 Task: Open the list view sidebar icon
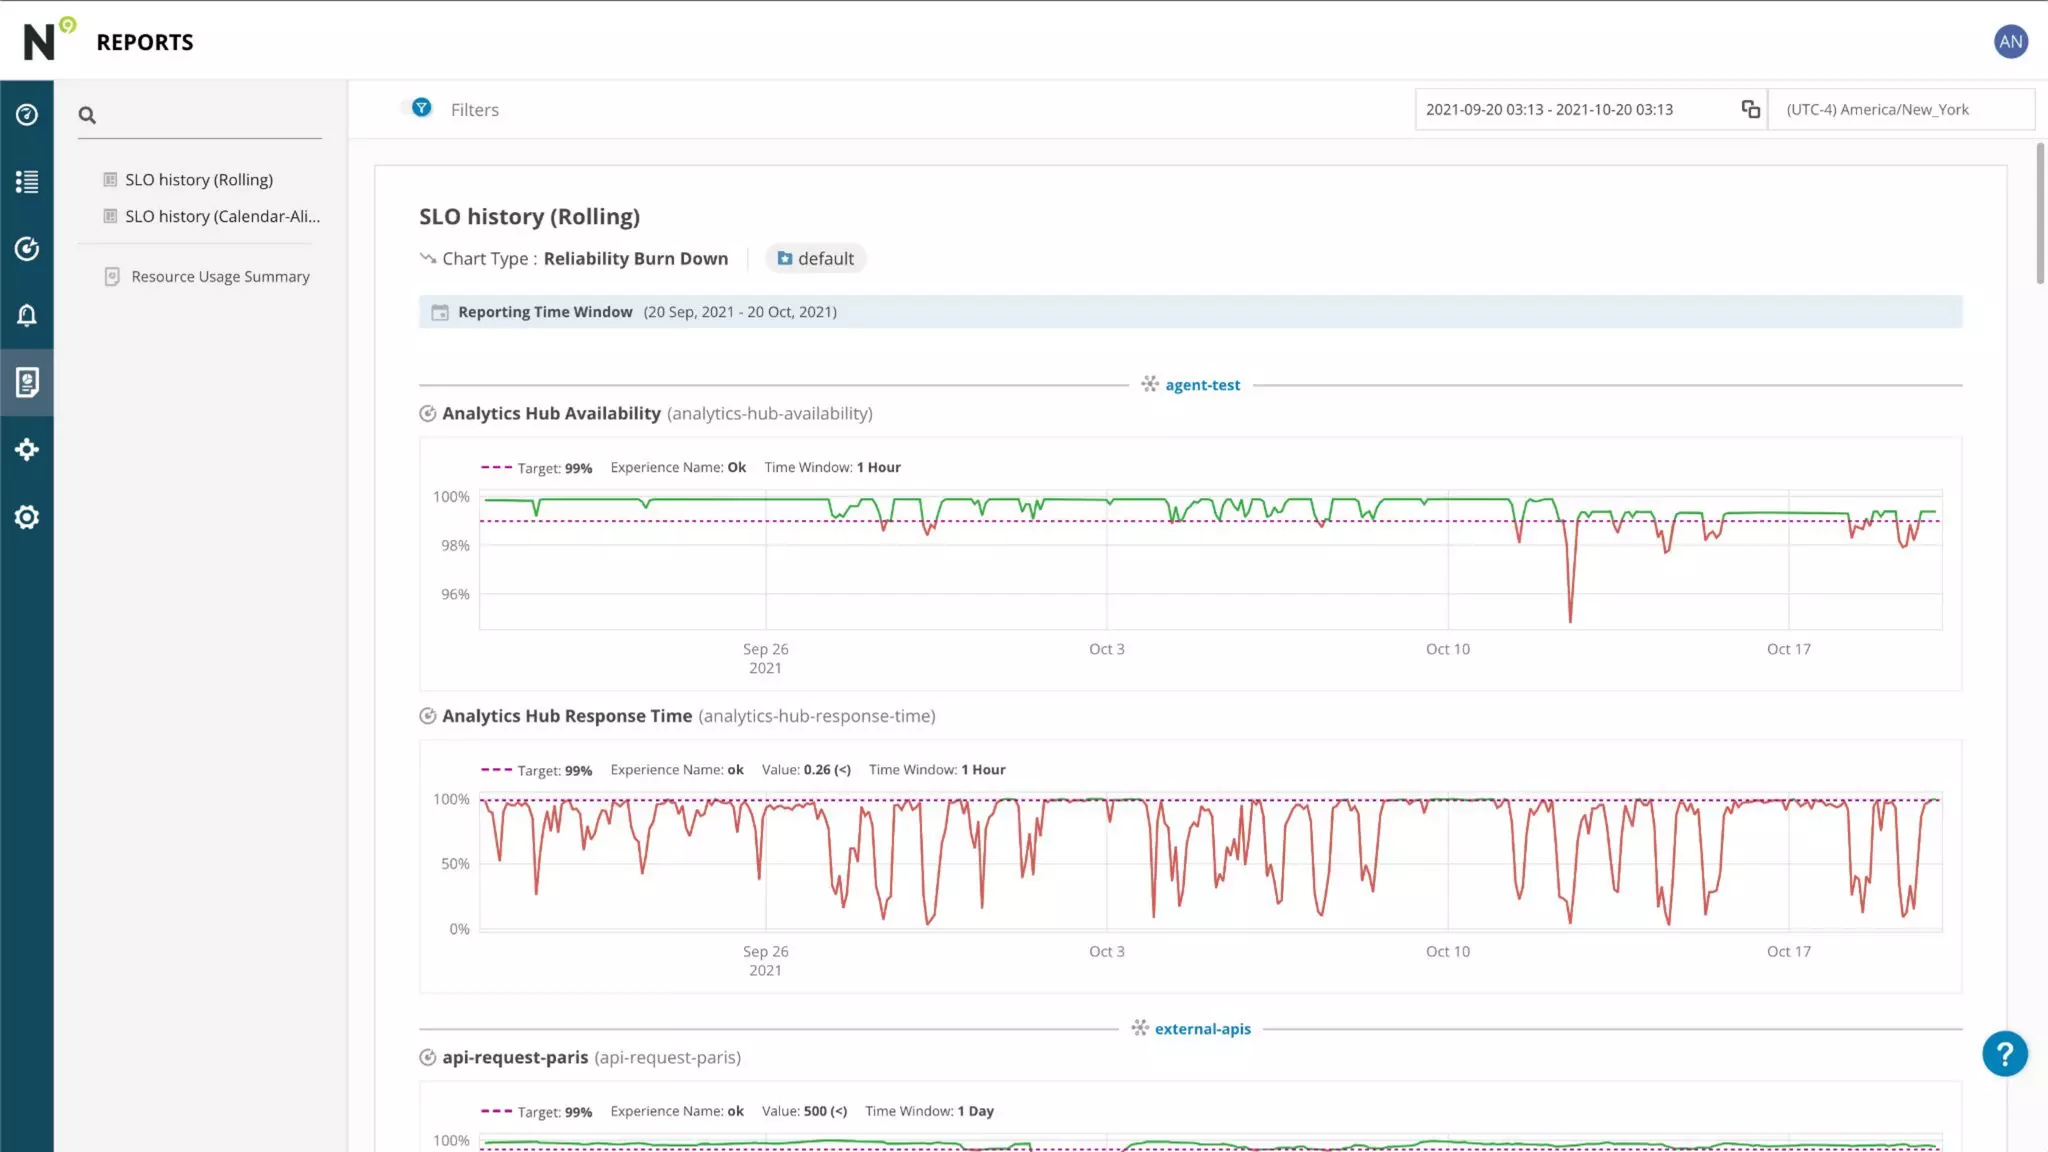pyautogui.click(x=27, y=182)
